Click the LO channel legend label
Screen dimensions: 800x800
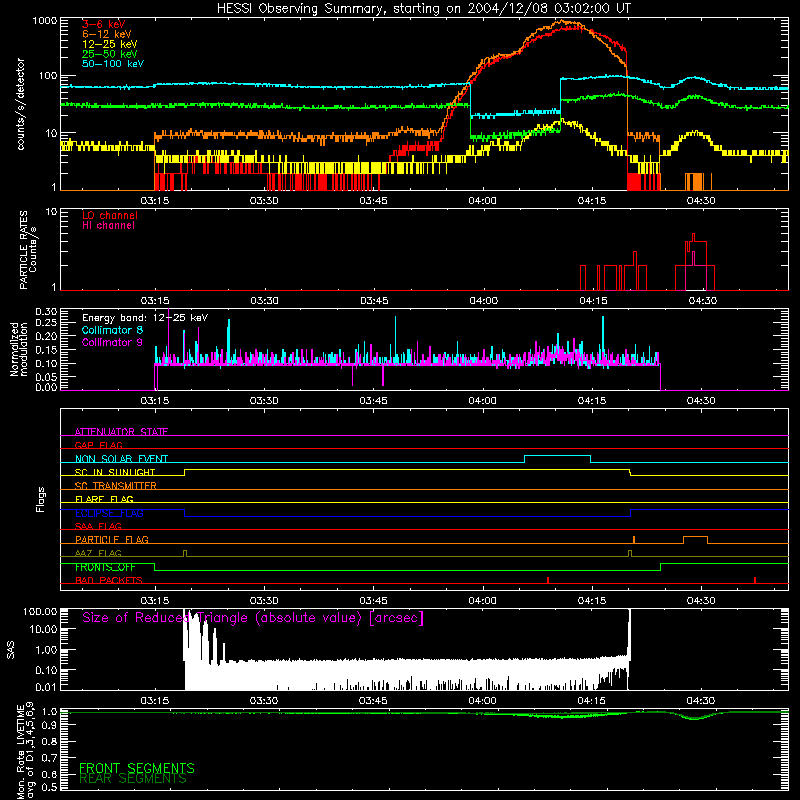click(110, 215)
